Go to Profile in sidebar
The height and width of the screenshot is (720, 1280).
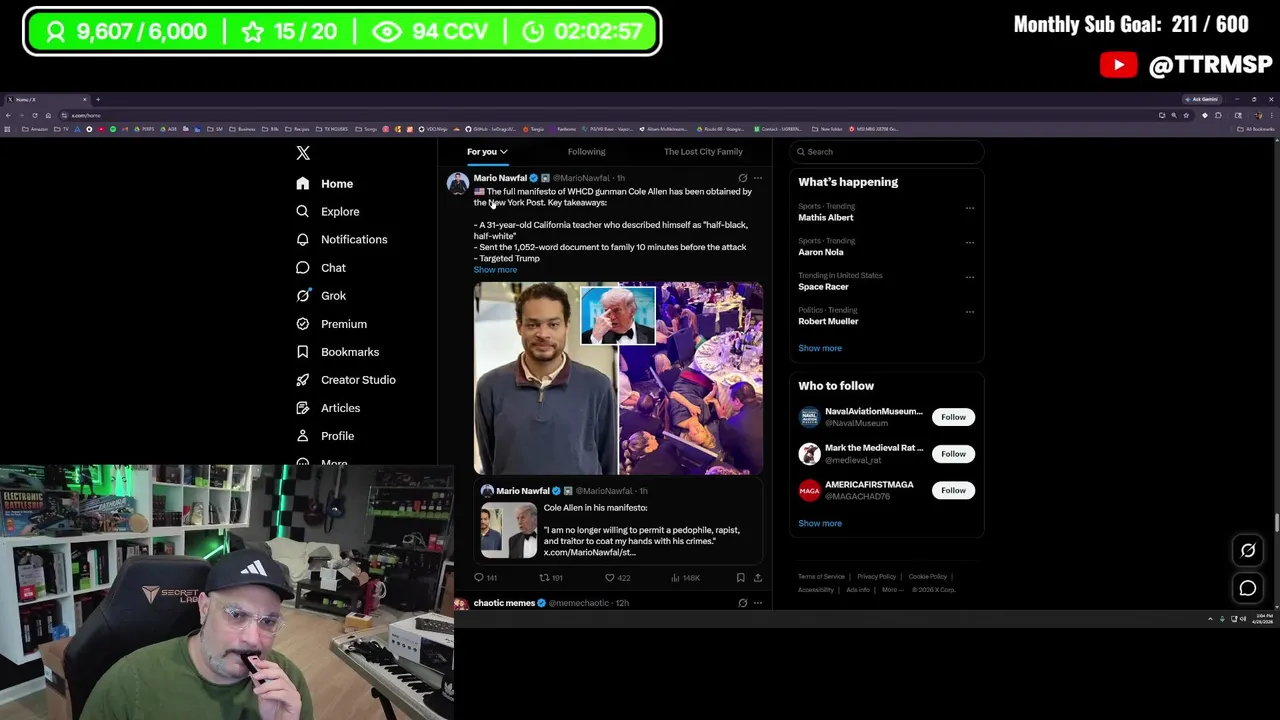coord(325,436)
